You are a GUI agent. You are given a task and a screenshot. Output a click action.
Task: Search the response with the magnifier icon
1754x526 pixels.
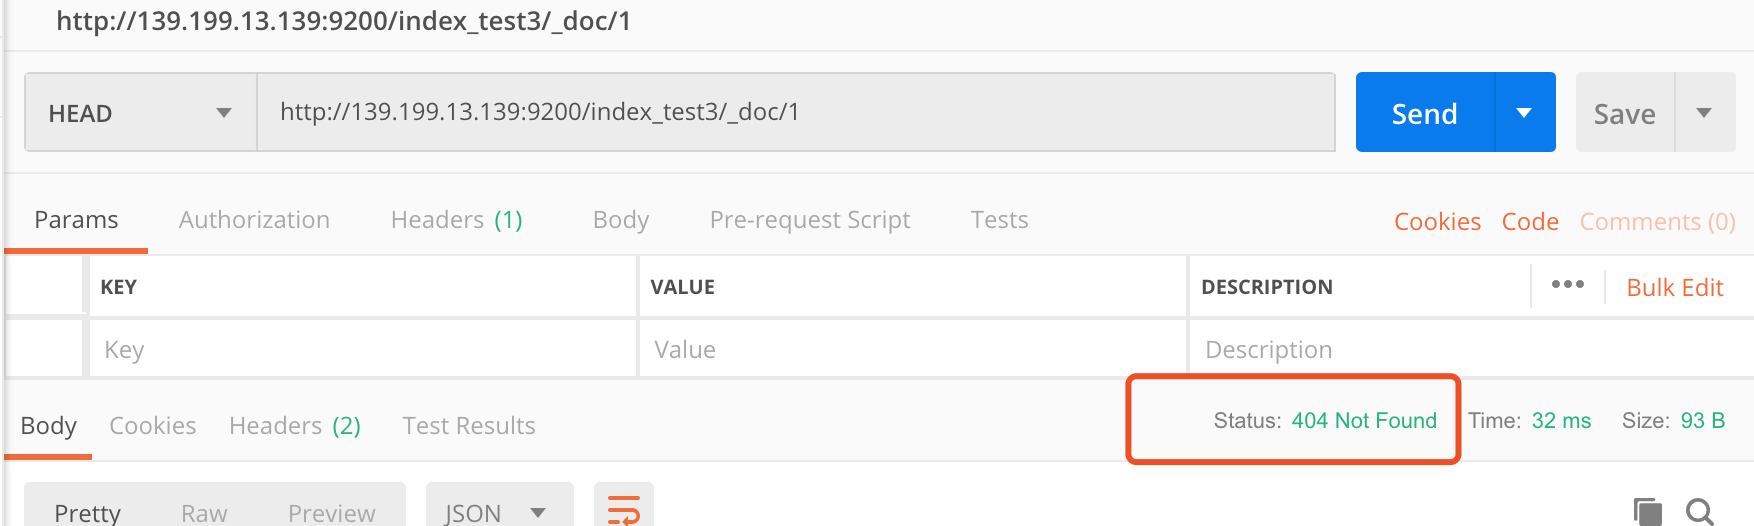click(x=1700, y=512)
